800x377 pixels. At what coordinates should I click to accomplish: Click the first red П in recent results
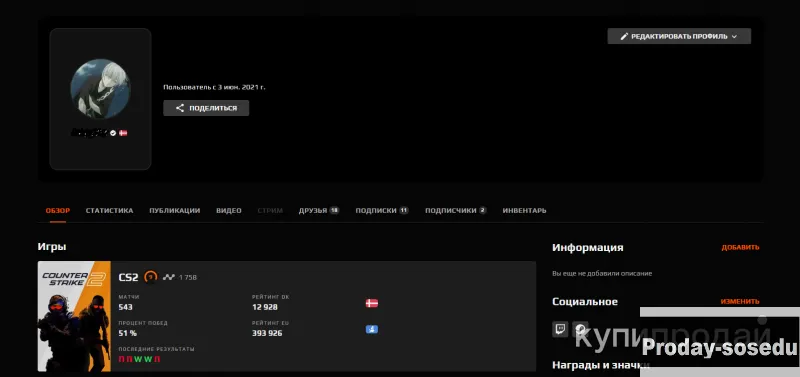pyautogui.click(x=121, y=360)
